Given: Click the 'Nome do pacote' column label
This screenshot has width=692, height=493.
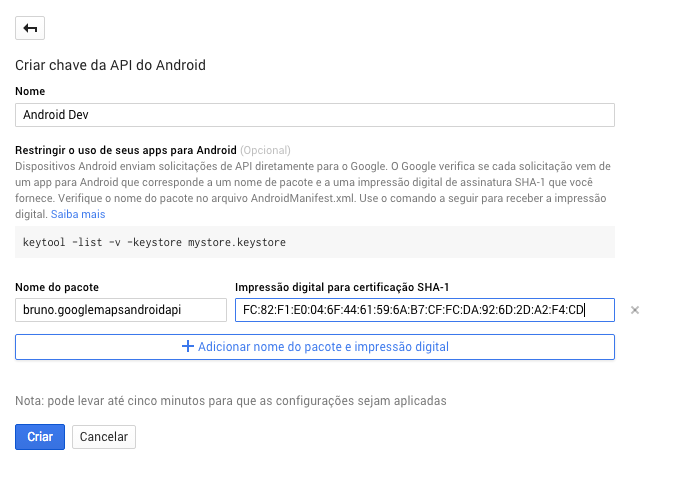Looking at the screenshot, I should (57, 288).
